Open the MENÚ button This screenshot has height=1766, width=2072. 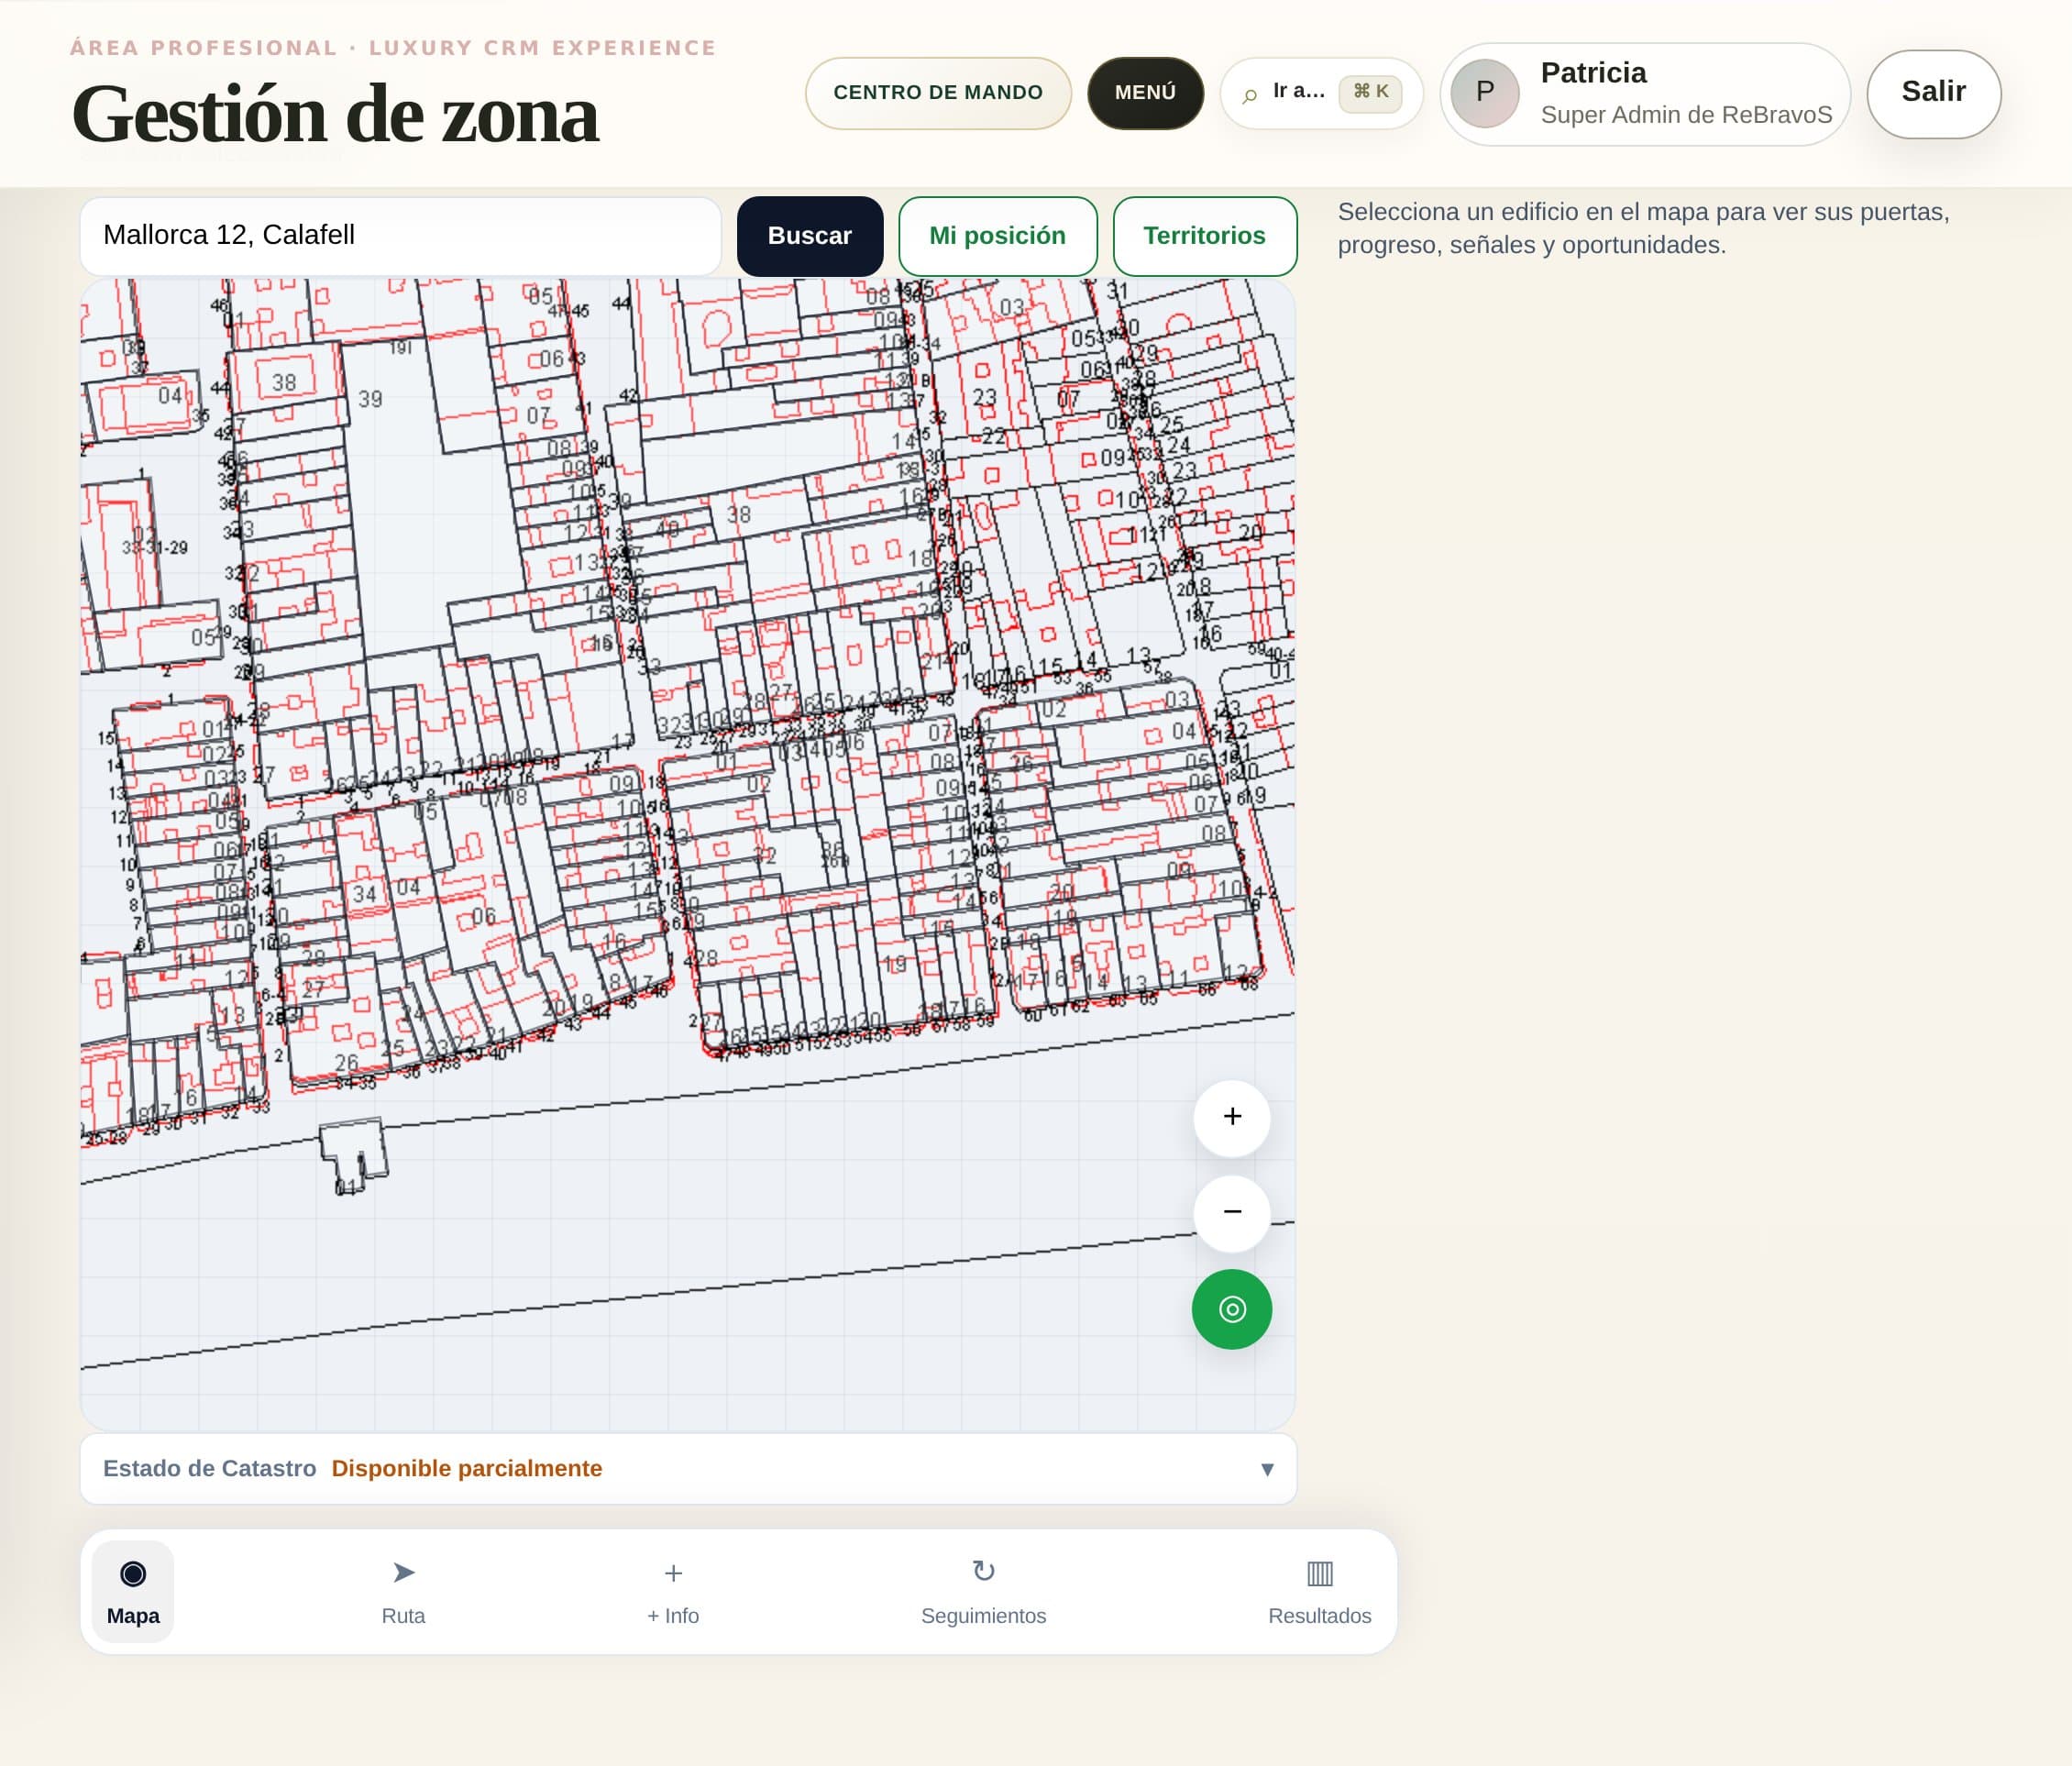point(1145,93)
